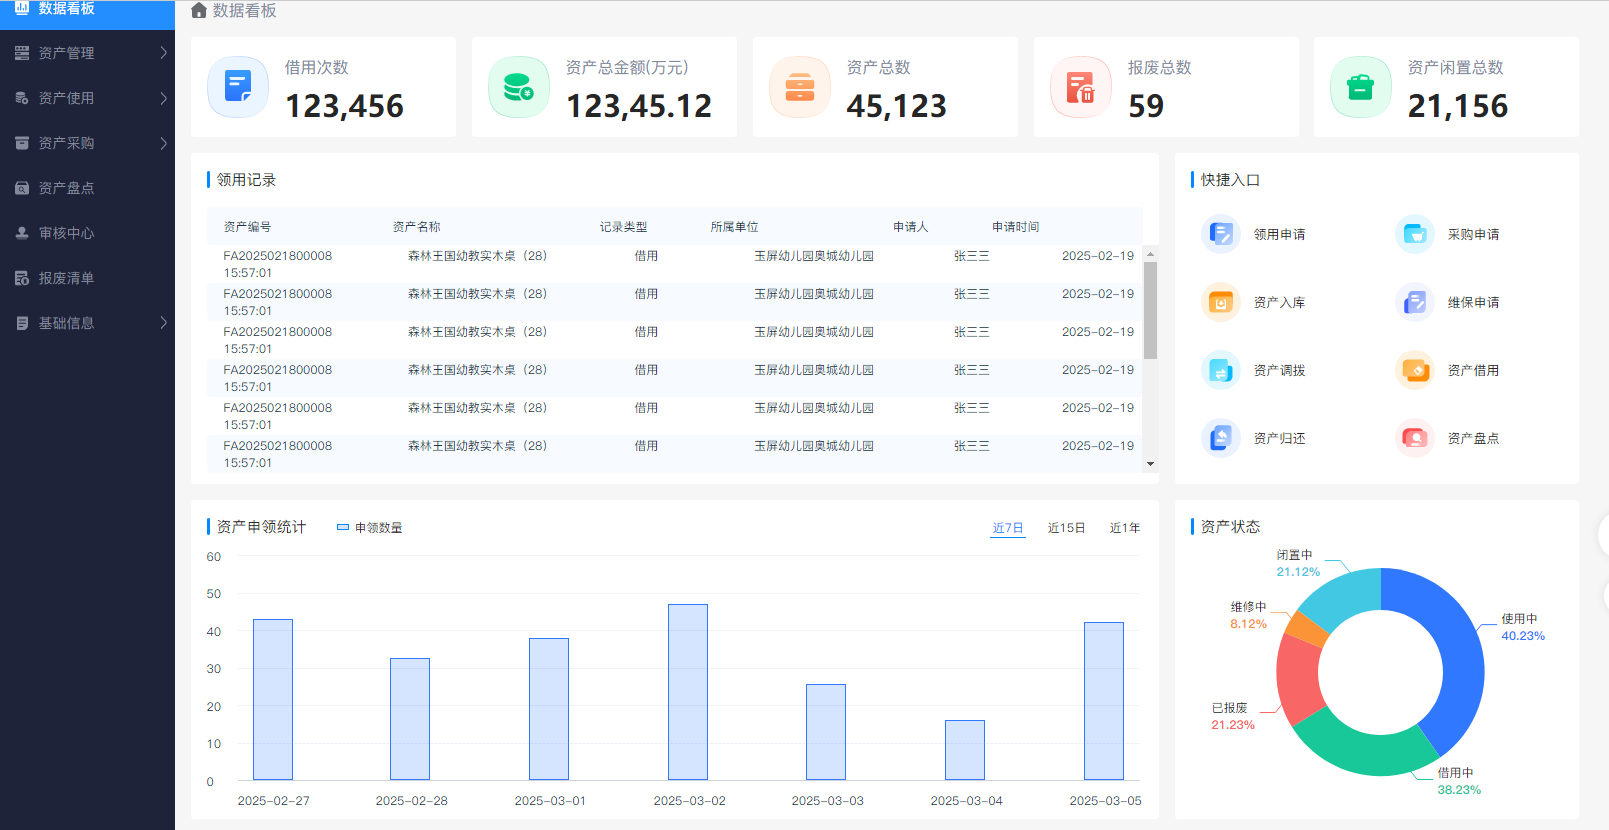Click the bar for 2025-02-27

click(x=273, y=700)
